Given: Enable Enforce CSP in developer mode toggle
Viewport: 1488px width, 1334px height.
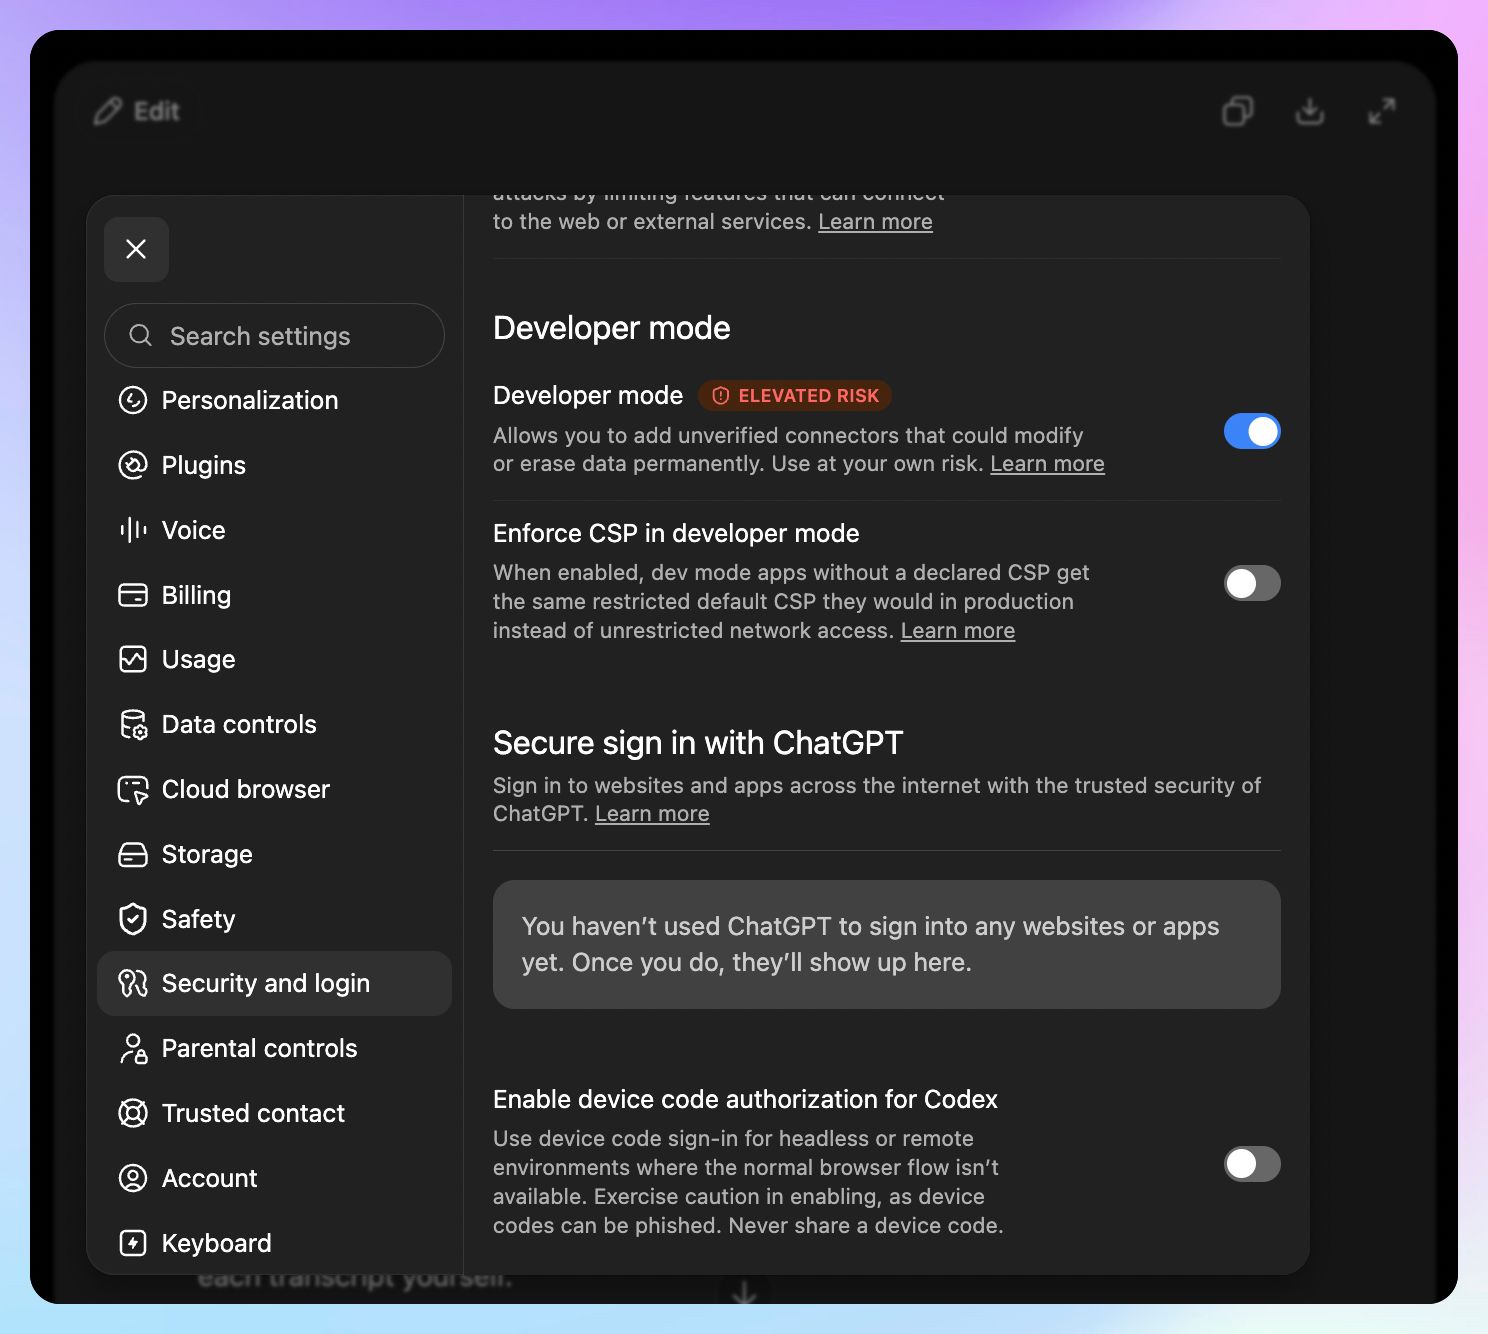Looking at the screenshot, I should tap(1252, 583).
